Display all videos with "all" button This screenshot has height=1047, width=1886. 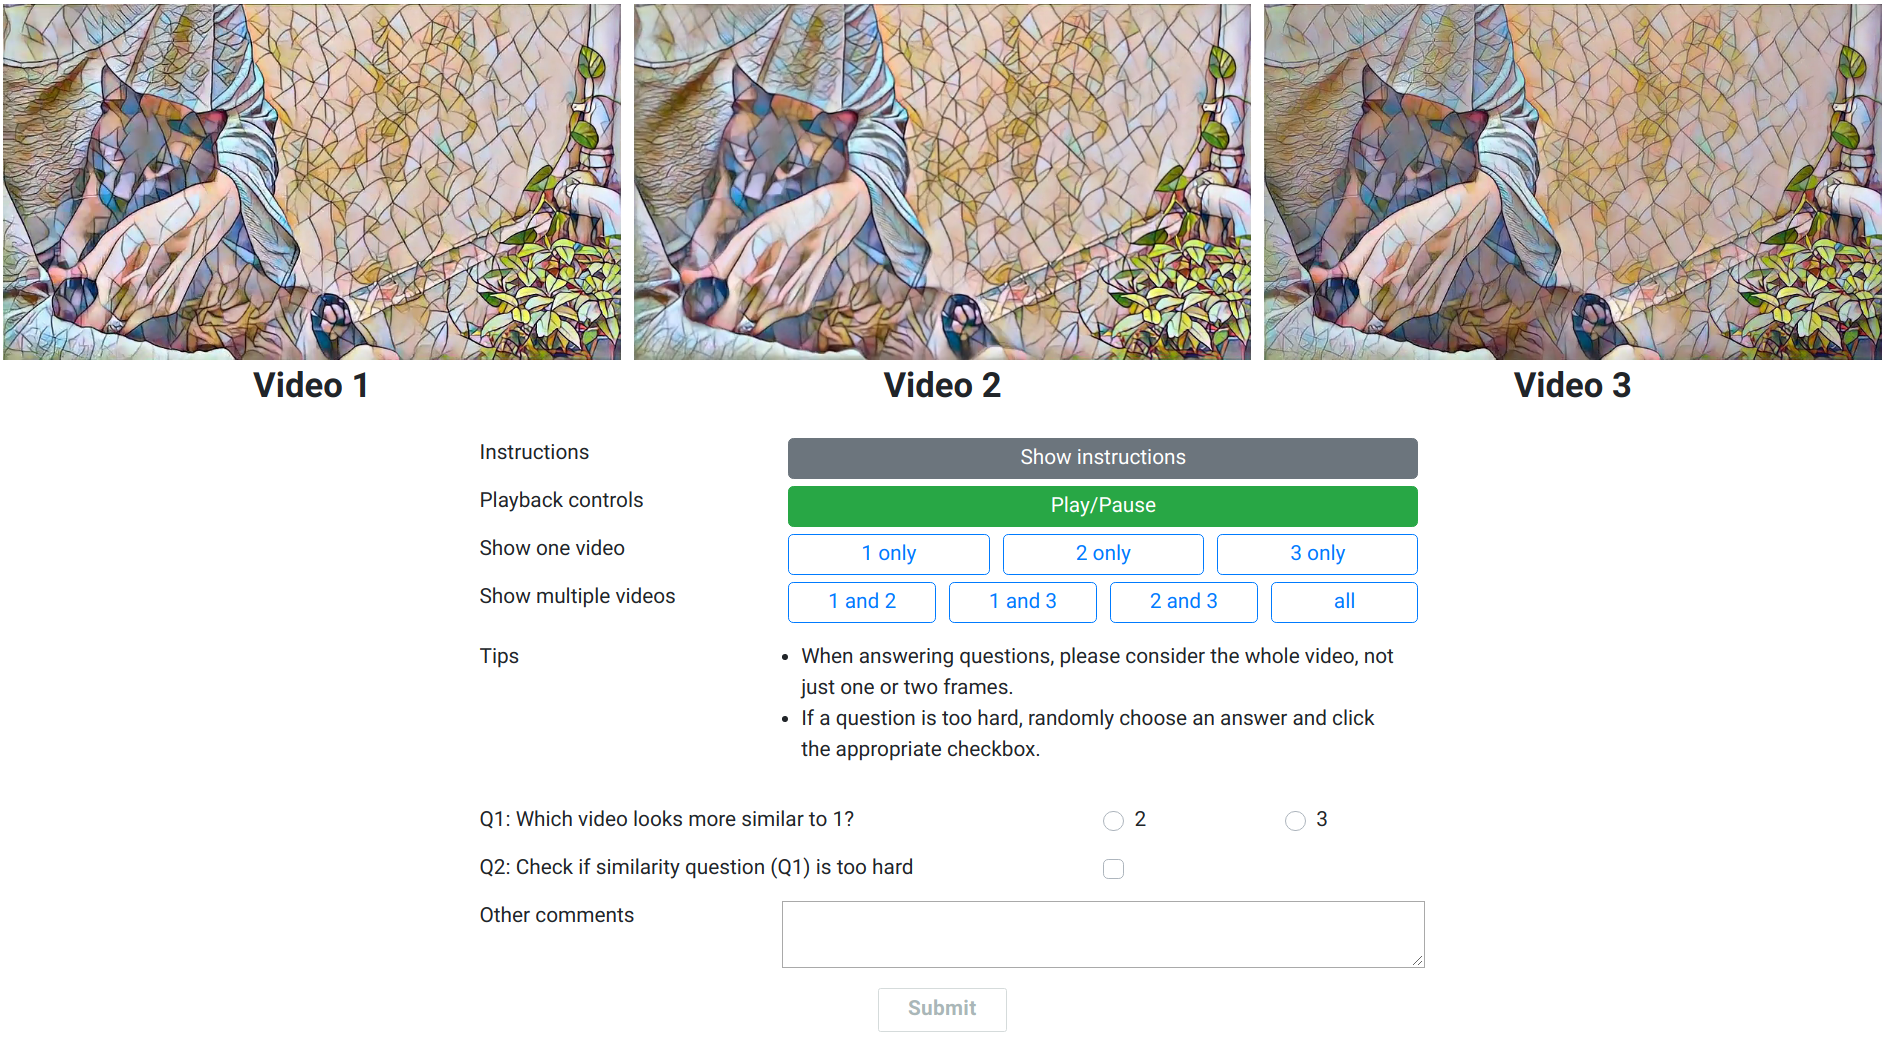click(1343, 602)
